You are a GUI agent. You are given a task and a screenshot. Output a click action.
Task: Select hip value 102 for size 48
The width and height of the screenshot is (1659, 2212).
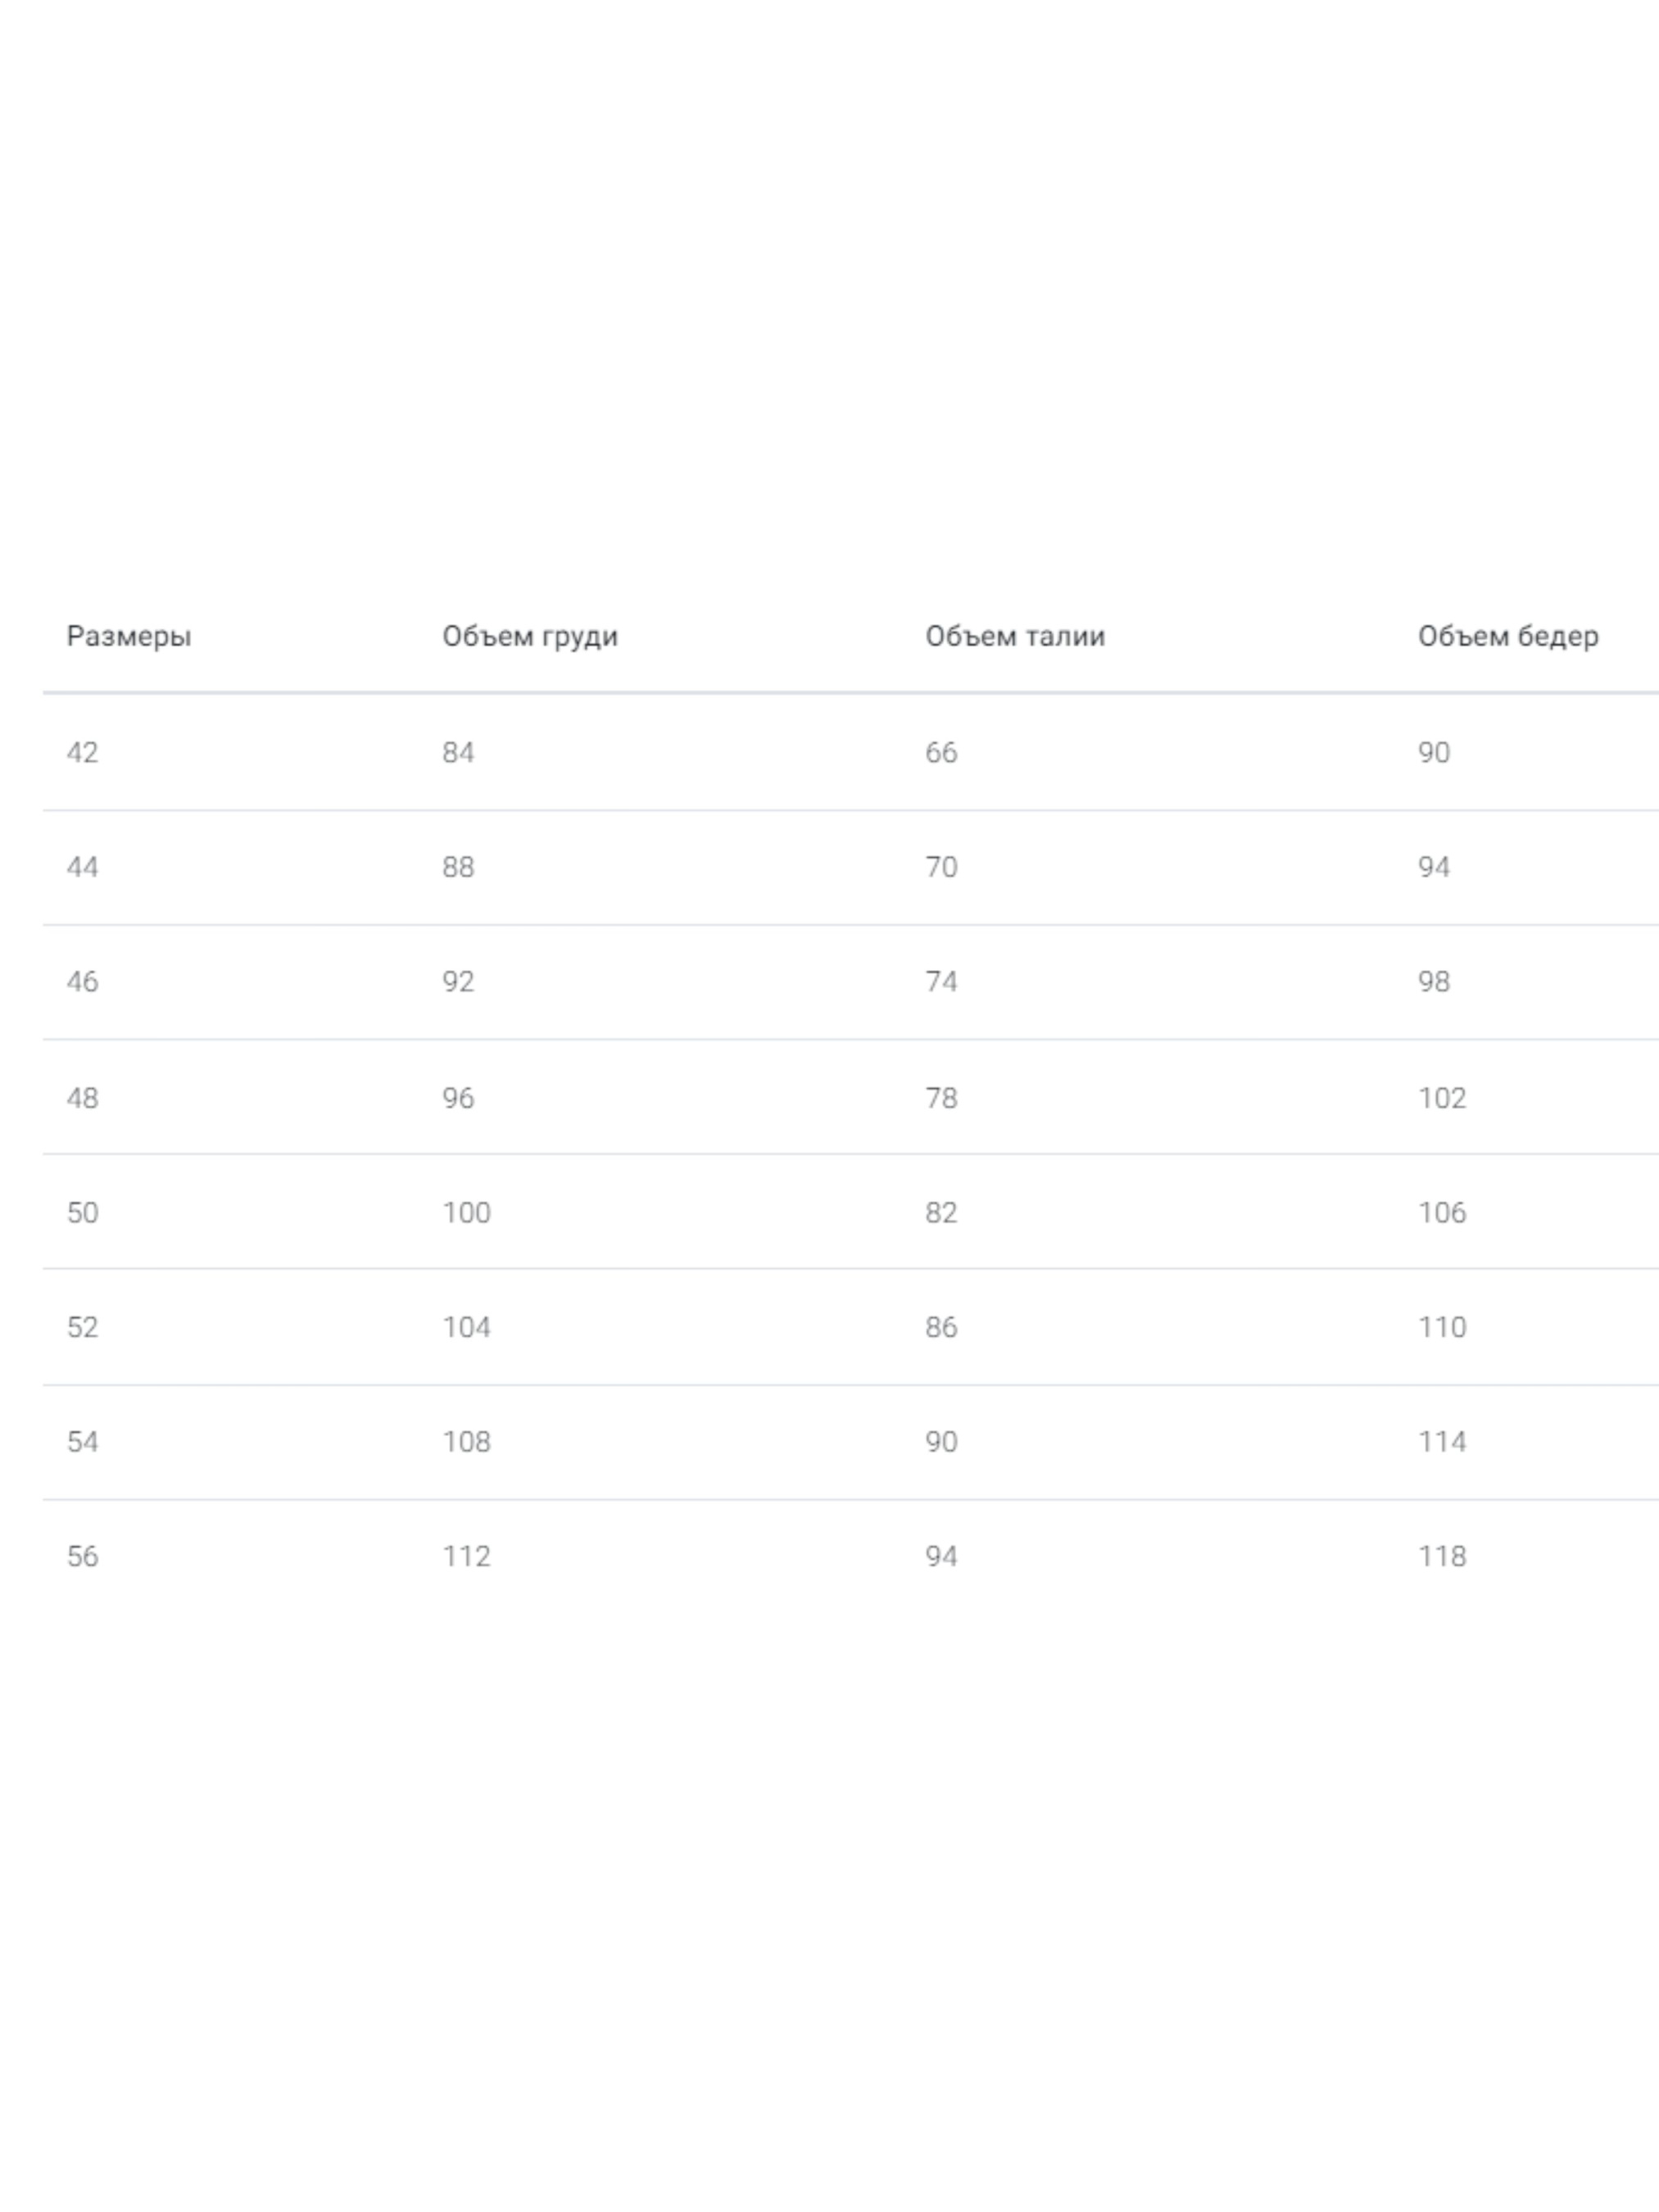1441,1098
